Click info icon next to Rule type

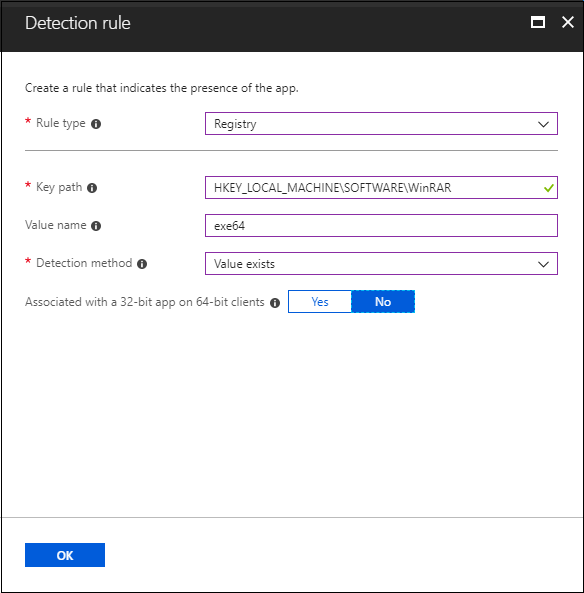point(96,124)
